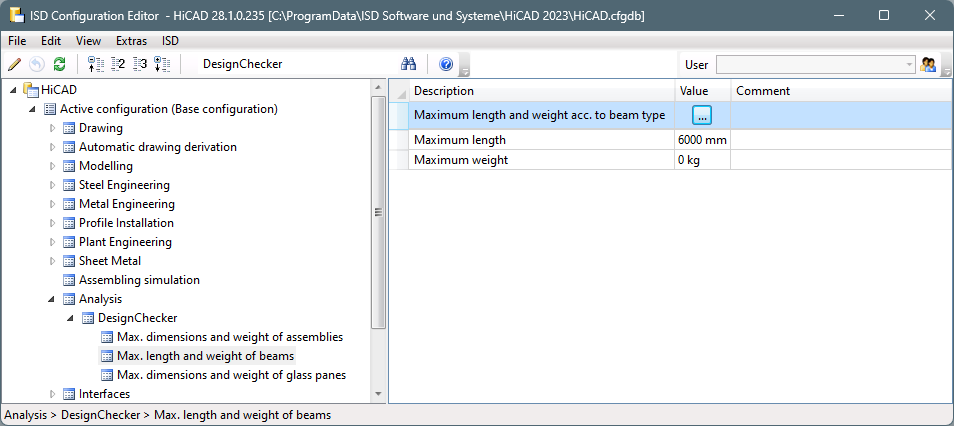Image resolution: width=954 pixels, height=426 pixels.
Task: Click the binoculars search icon
Action: [x=408, y=64]
